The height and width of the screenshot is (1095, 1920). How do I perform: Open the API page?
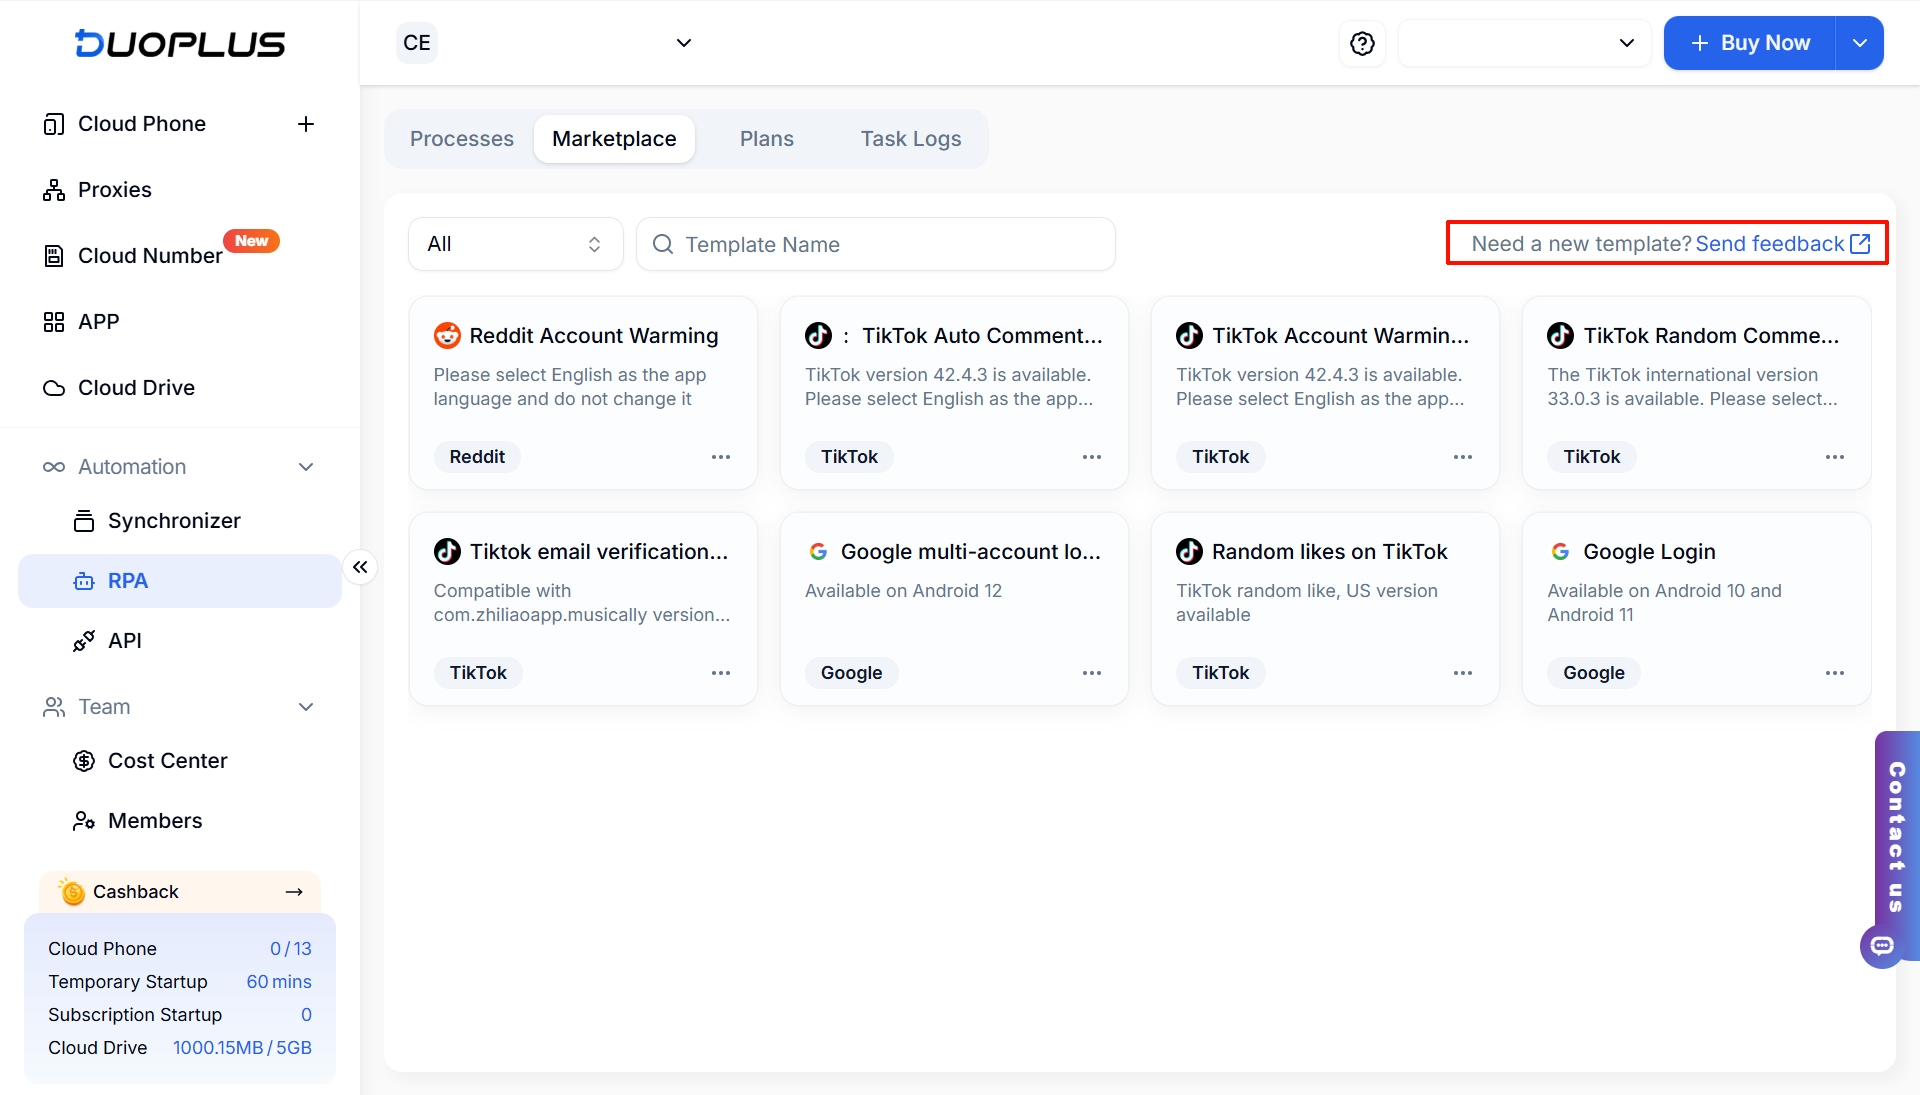point(124,641)
